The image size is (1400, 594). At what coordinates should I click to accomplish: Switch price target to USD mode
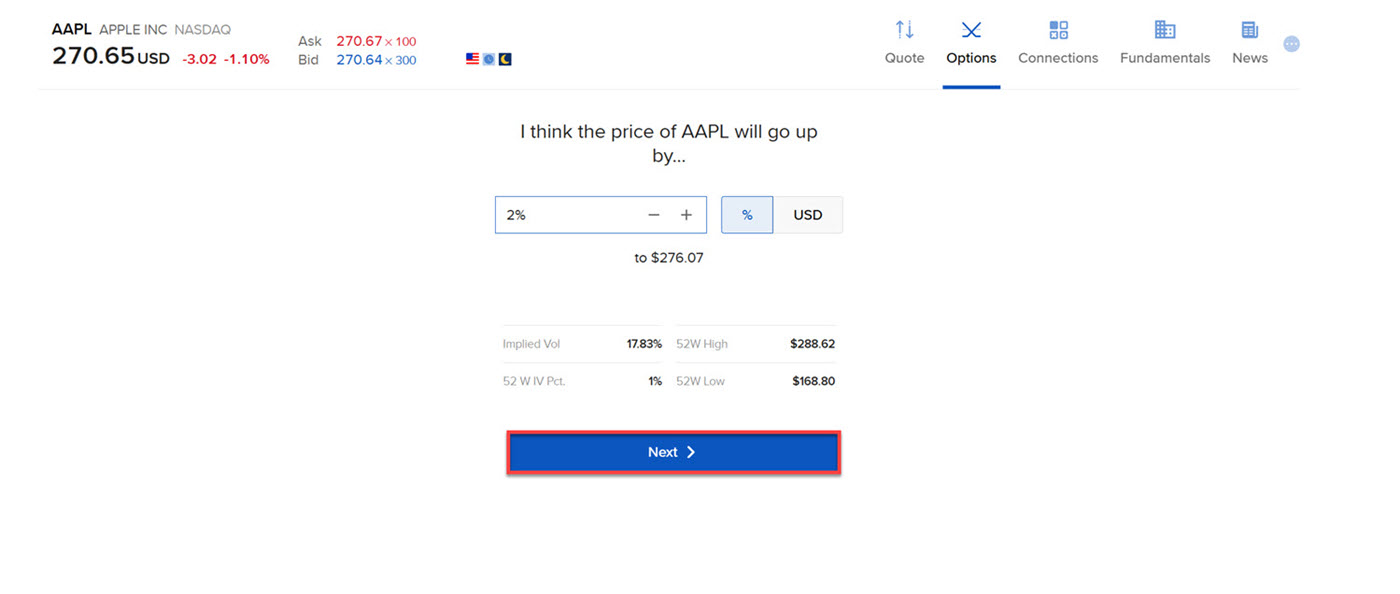[808, 214]
